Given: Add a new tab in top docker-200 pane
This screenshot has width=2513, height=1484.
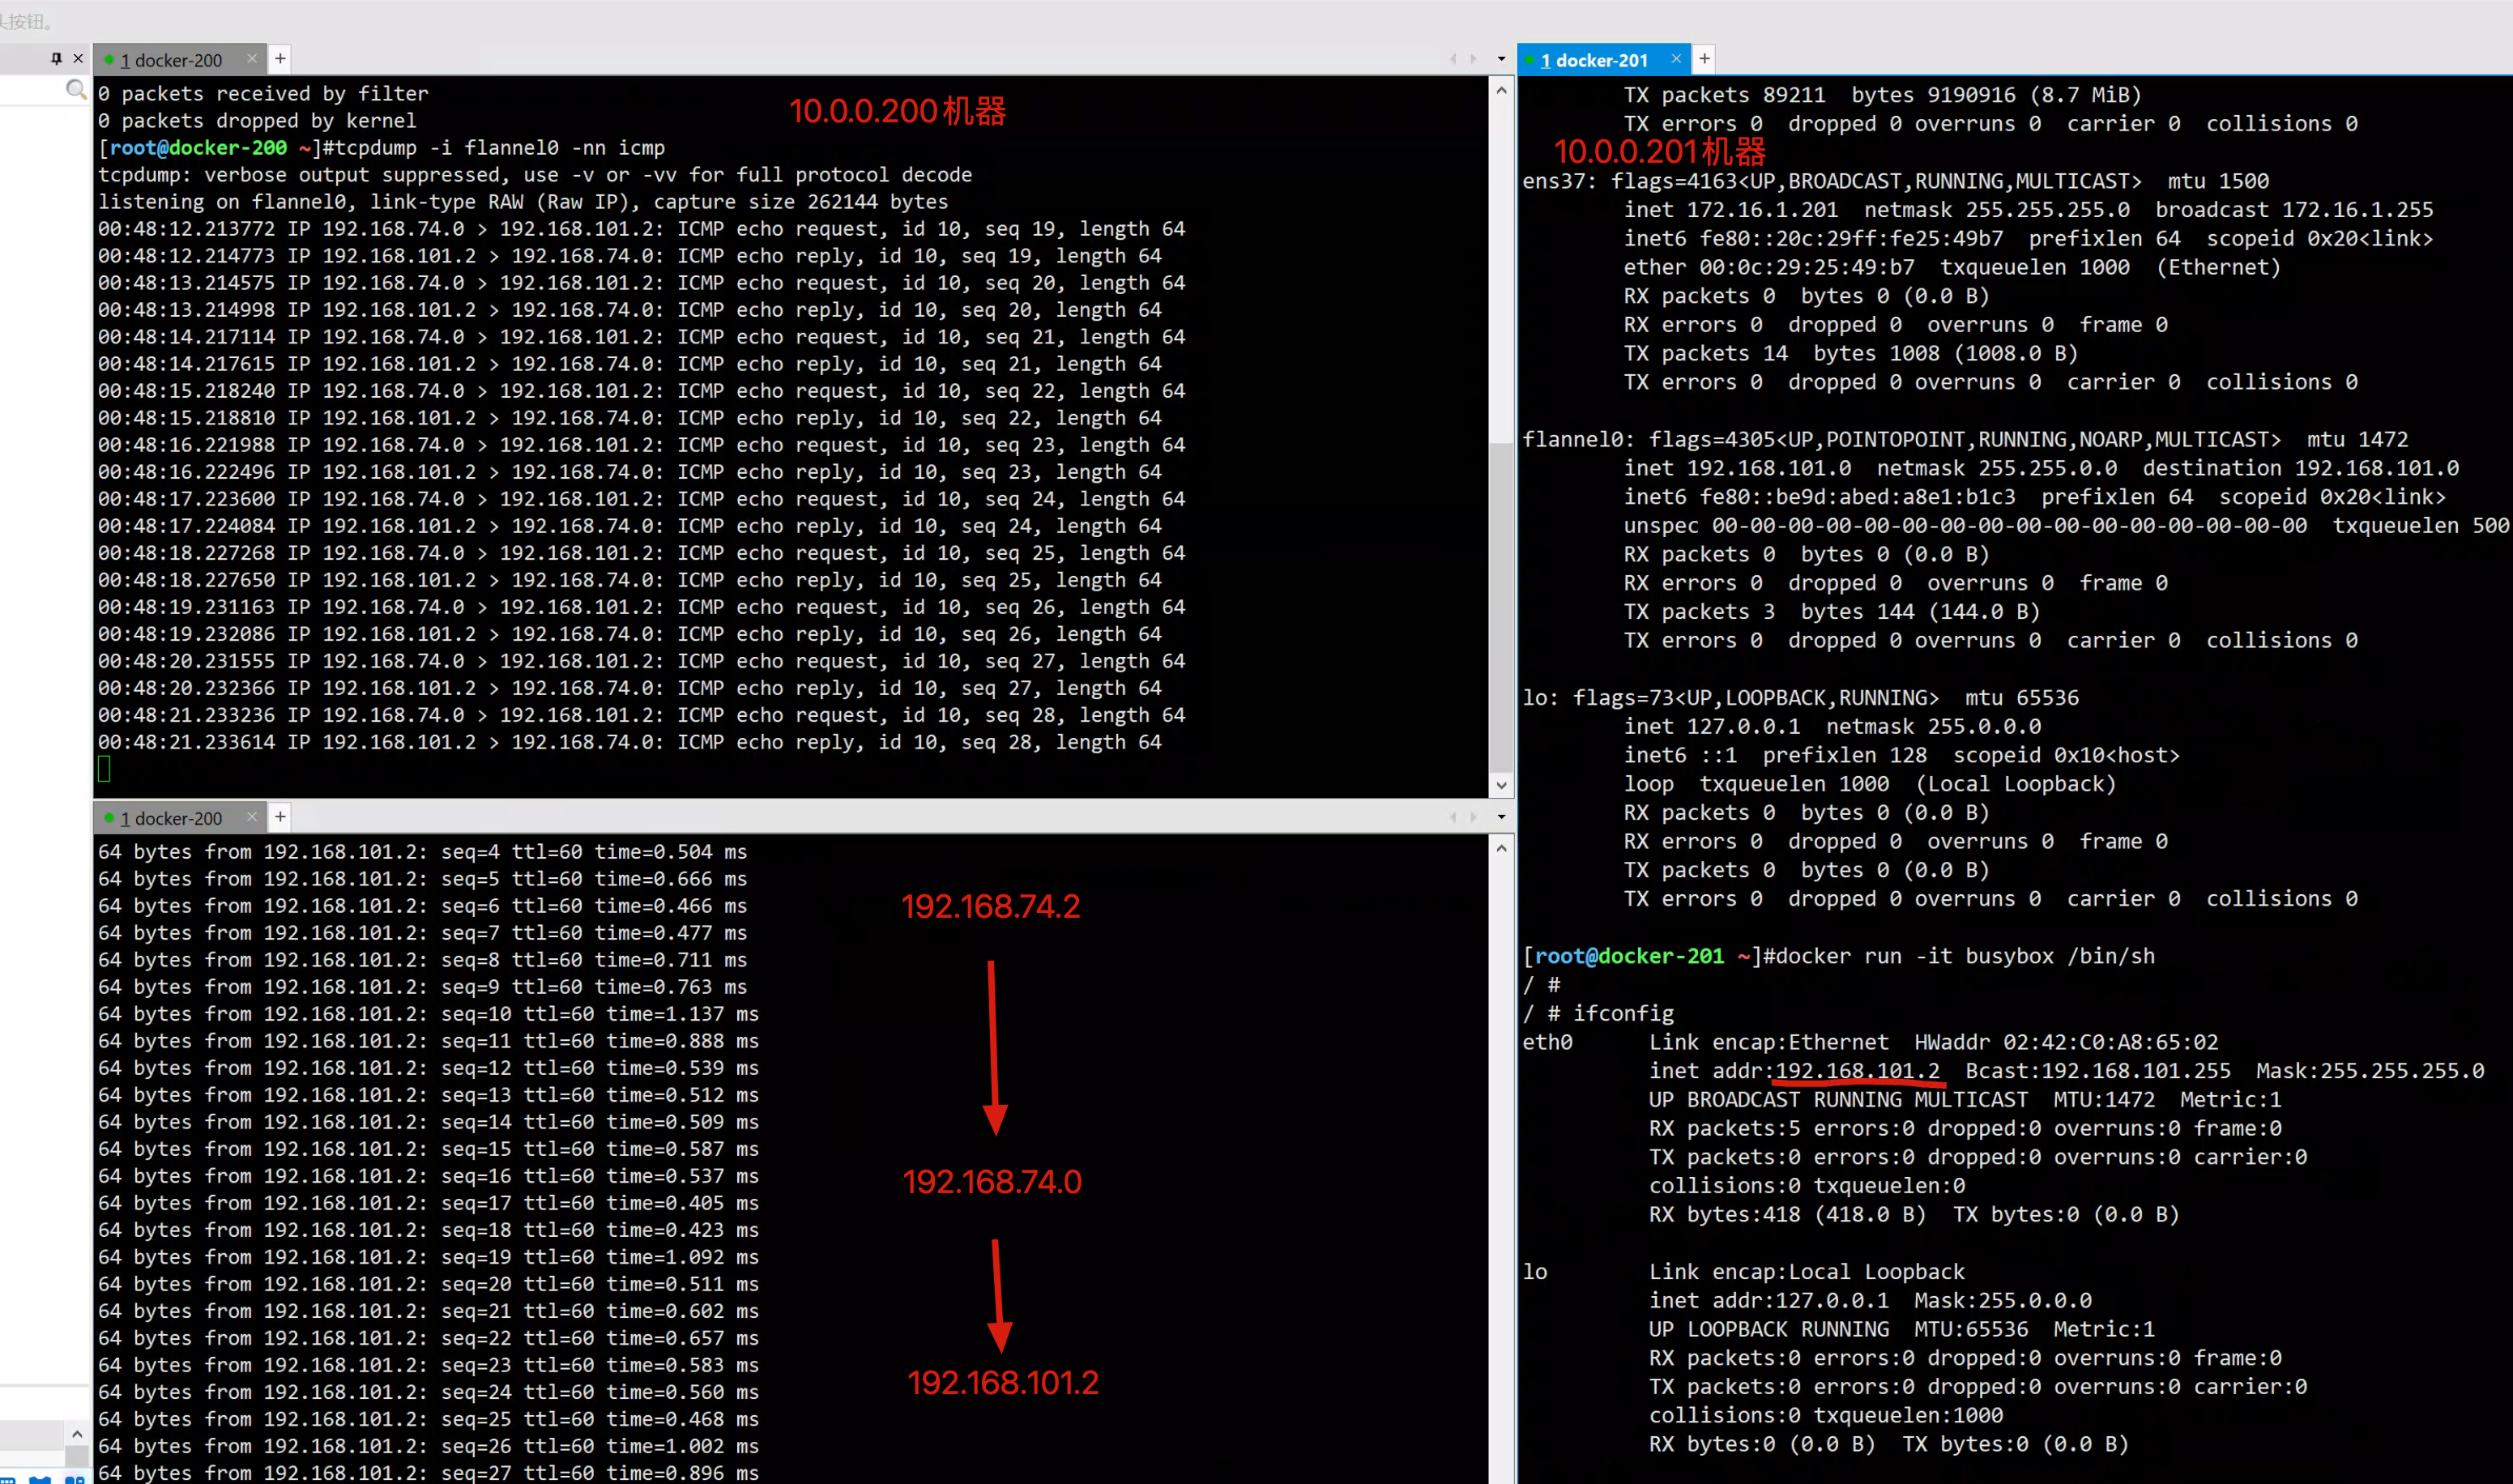Looking at the screenshot, I should 281,59.
